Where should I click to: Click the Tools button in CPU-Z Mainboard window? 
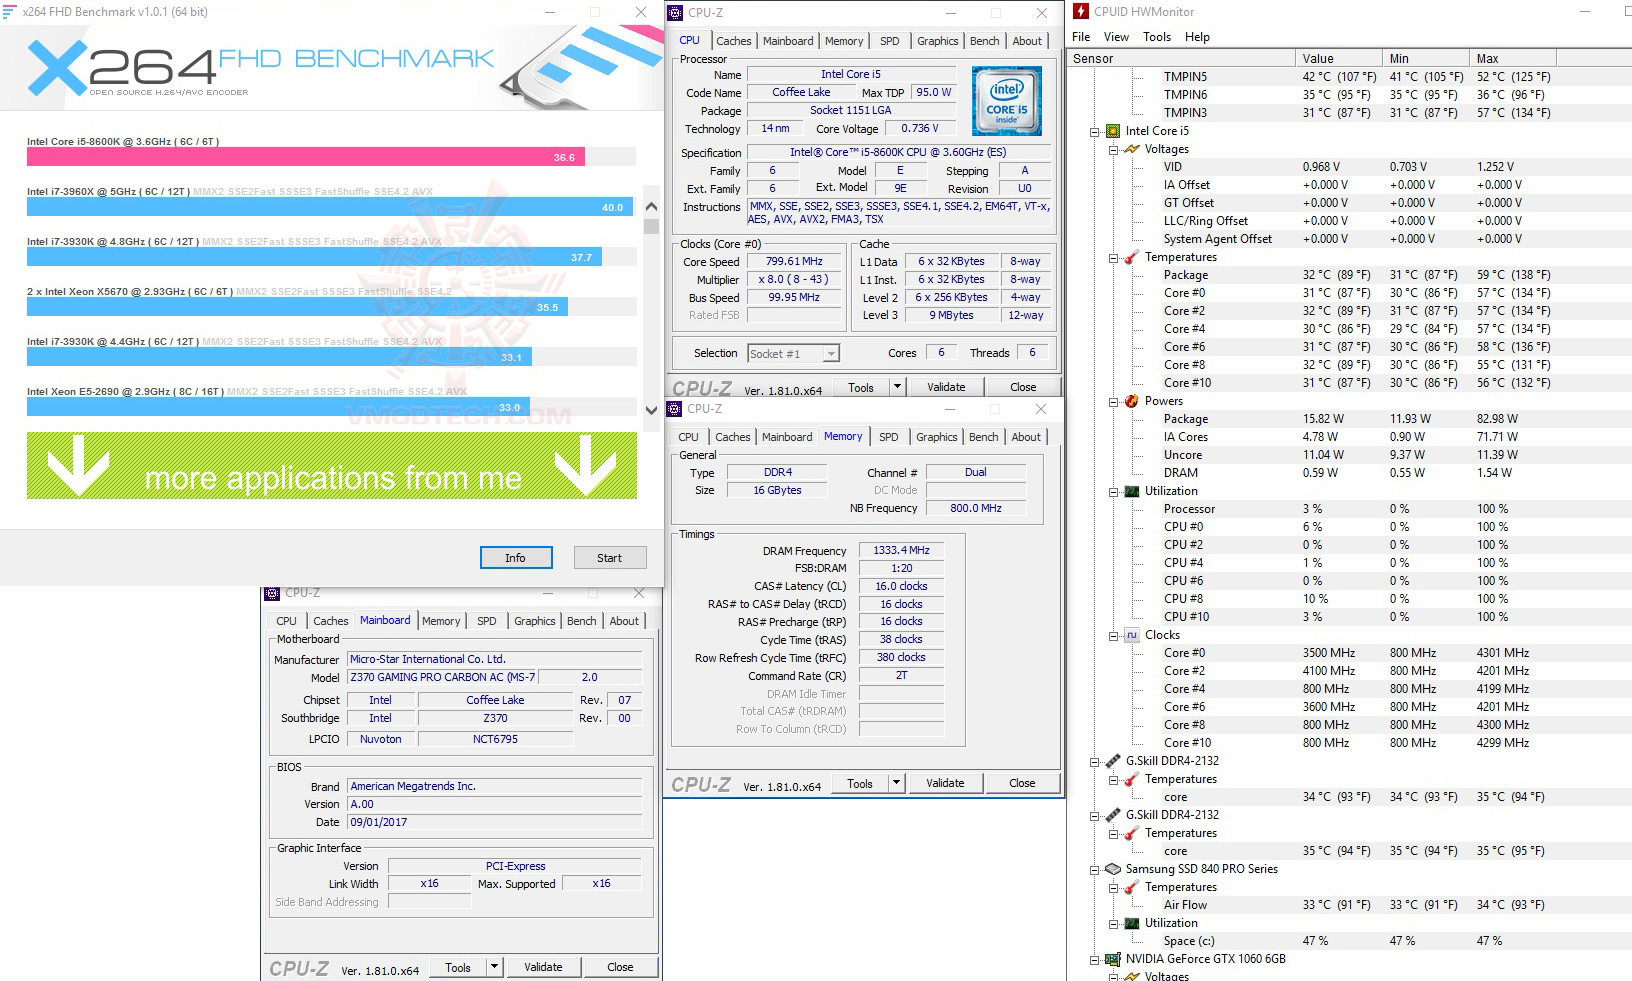(x=458, y=967)
